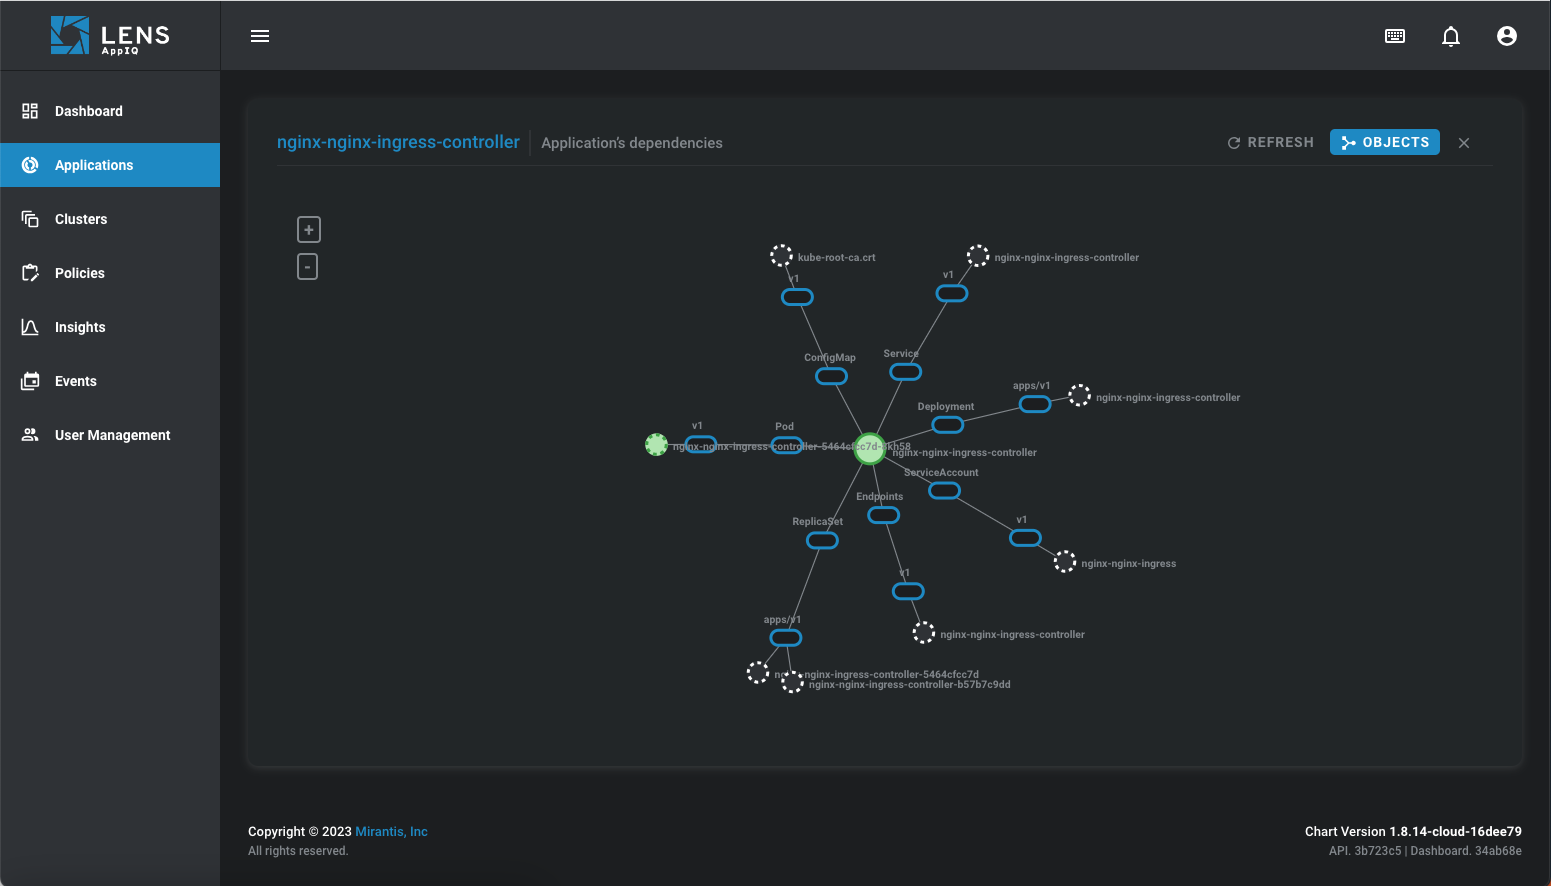Image resolution: width=1551 pixels, height=886 pixels.
Task: Click the Lens AppIQ logo
Action: click(x=110, y=36)
